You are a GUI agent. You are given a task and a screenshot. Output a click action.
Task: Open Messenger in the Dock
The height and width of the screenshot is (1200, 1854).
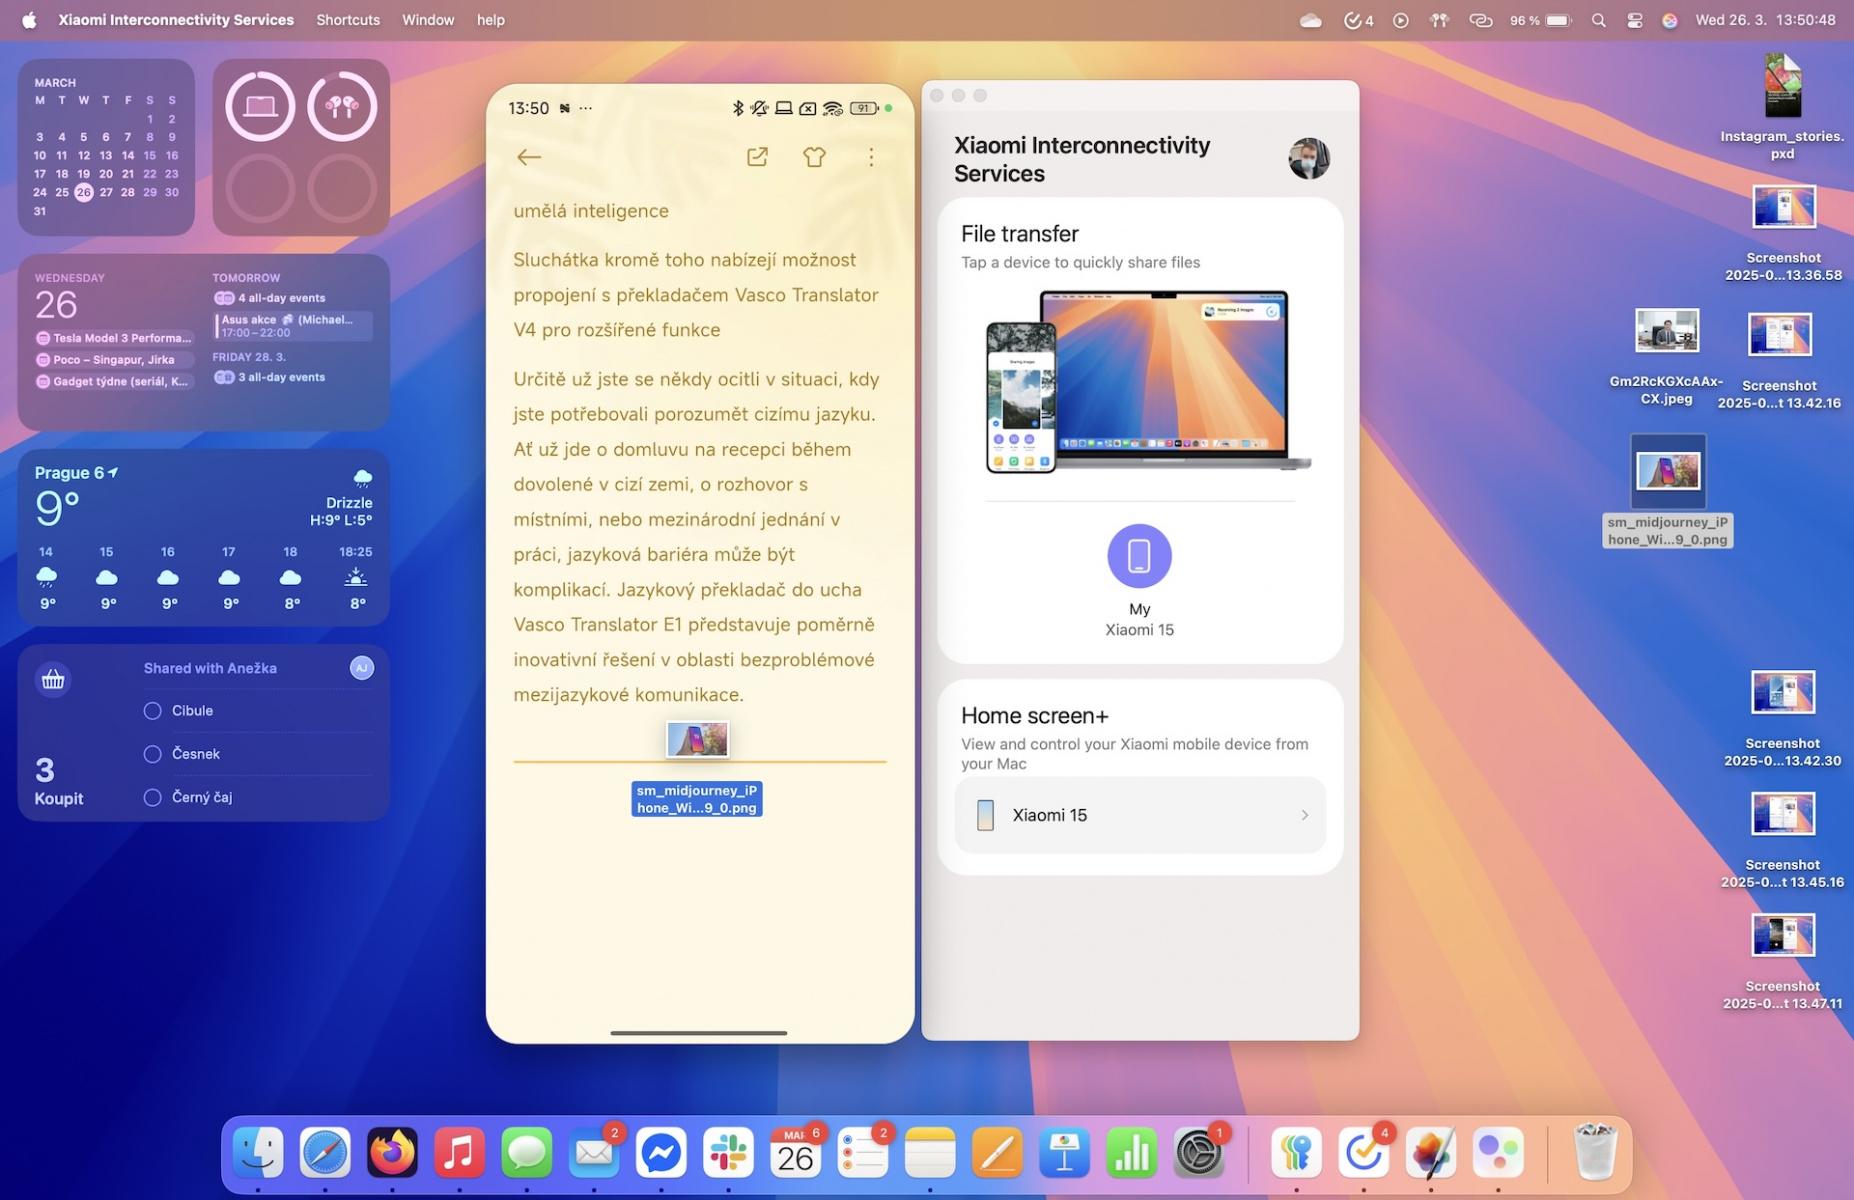pos(661,1153)
